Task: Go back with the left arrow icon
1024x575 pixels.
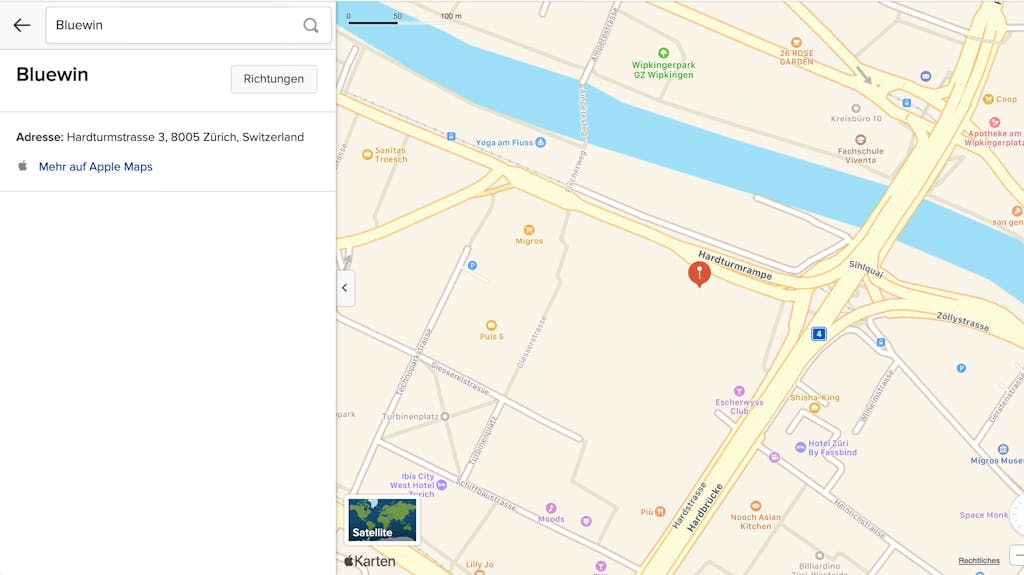Action: click(22, 25)
